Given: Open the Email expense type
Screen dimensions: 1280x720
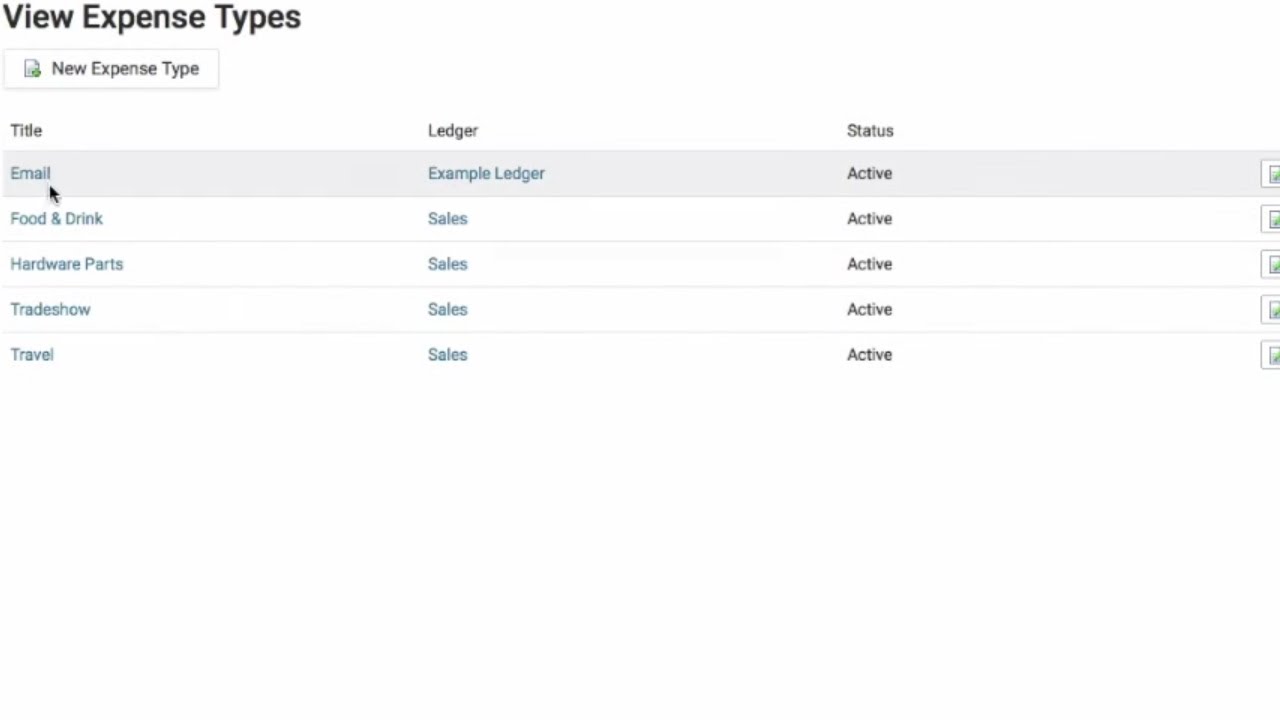Looking at the screenshot, I should tap(30, 173).
